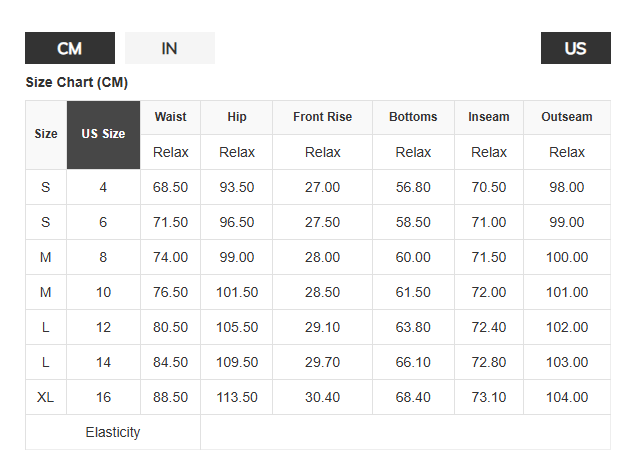Select the Outseam column header
The image size is (644, 471).
(567, 117)
